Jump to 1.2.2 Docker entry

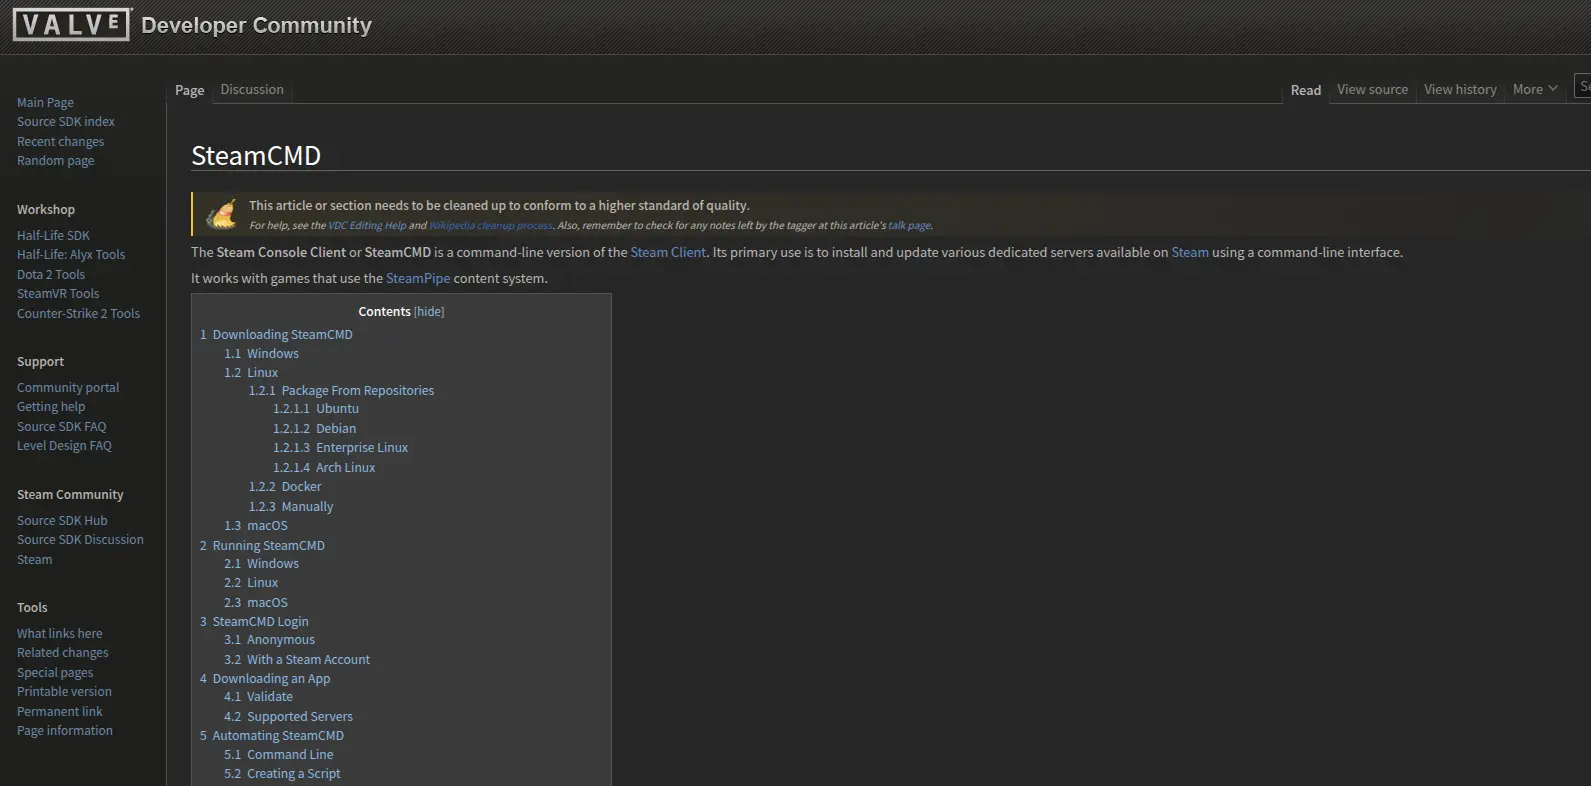click(285, 486)
